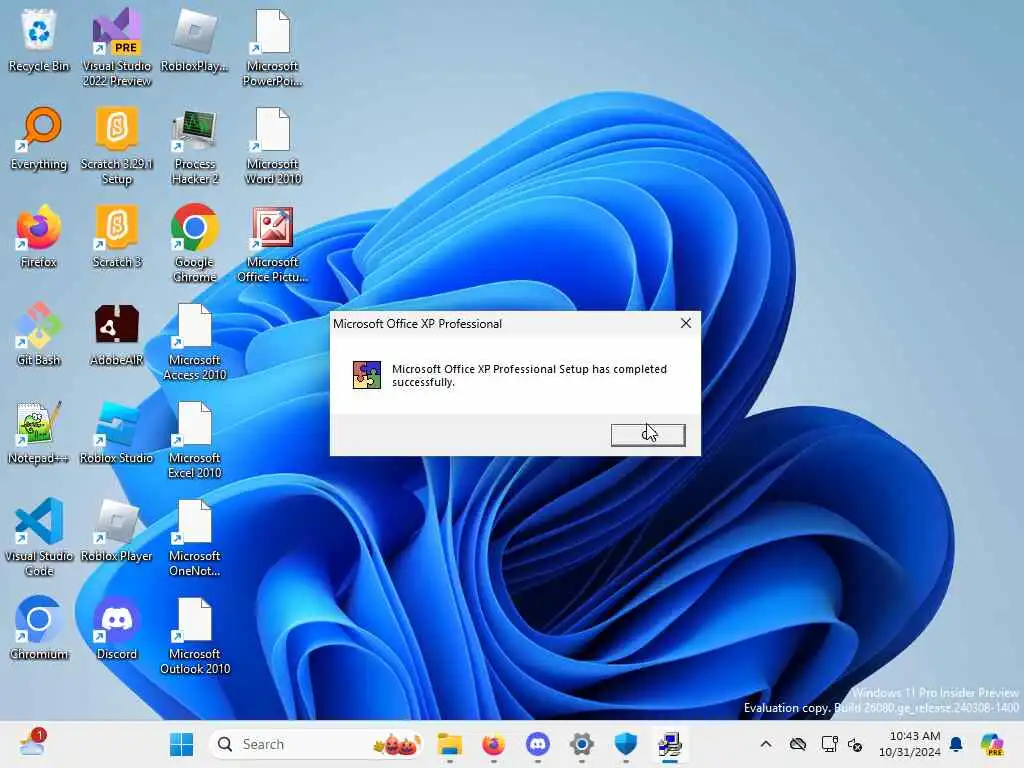Open the clock showing 10:43 AM
The image size is (1024, 768).
910,744
